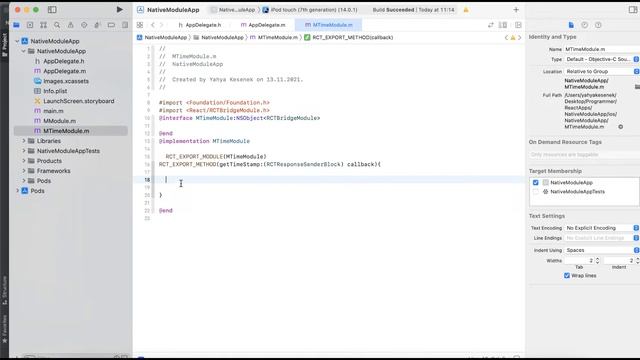
Task: Open the Text Encoding dropdown
Action: (x=602, y=228)
